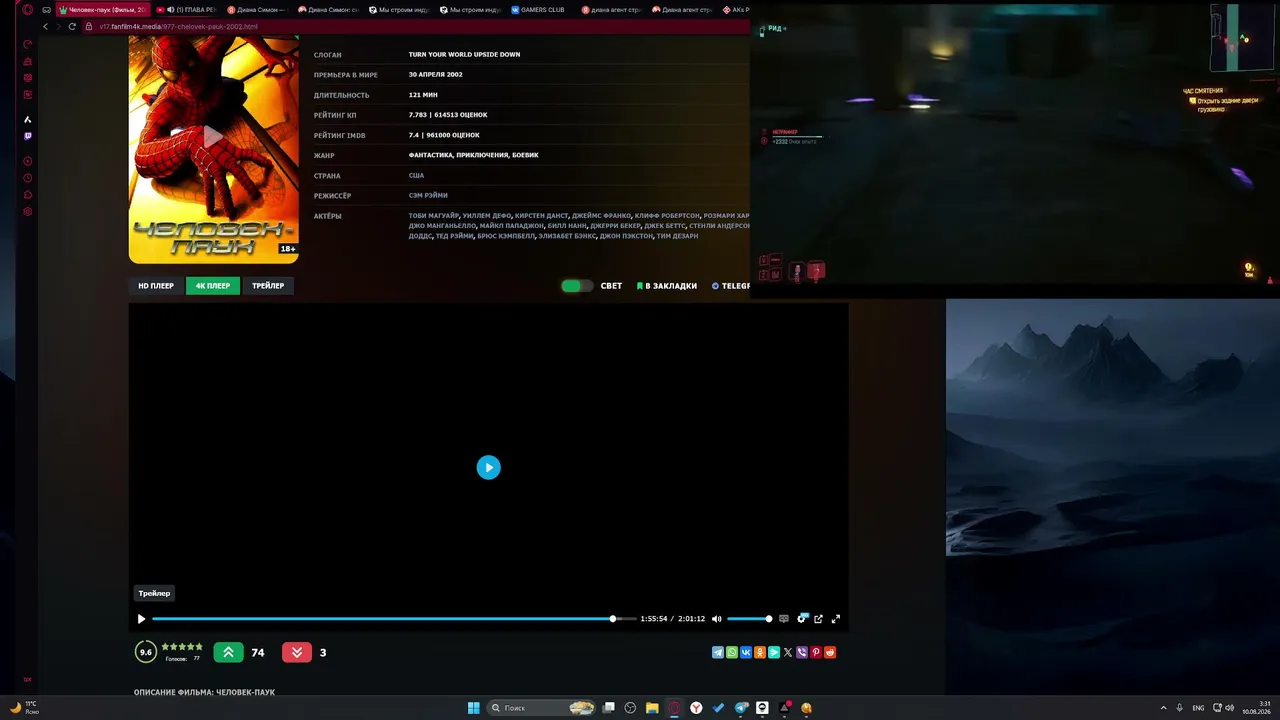Share via the Odnoklassniki icon
The height and width of the screenshot is (720, 1280).
[x=760, y=652]
